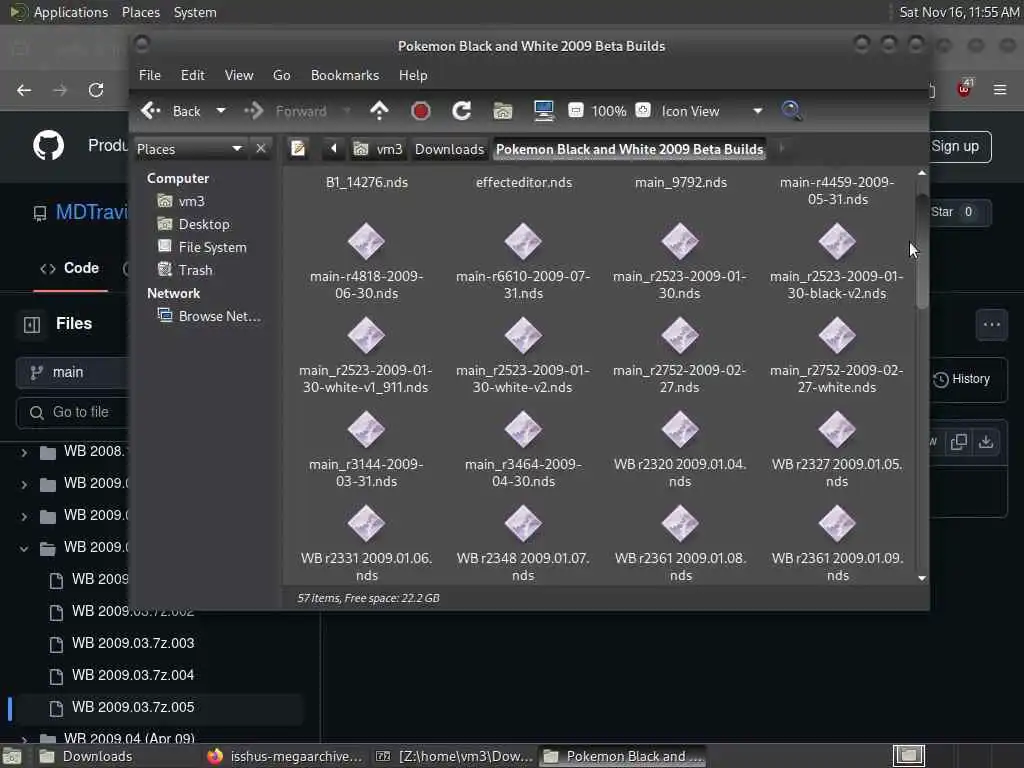Viewport: 1024px width, 768px height.
Task: Open the Home folder toolbar icon
Action: pos(503,111)
